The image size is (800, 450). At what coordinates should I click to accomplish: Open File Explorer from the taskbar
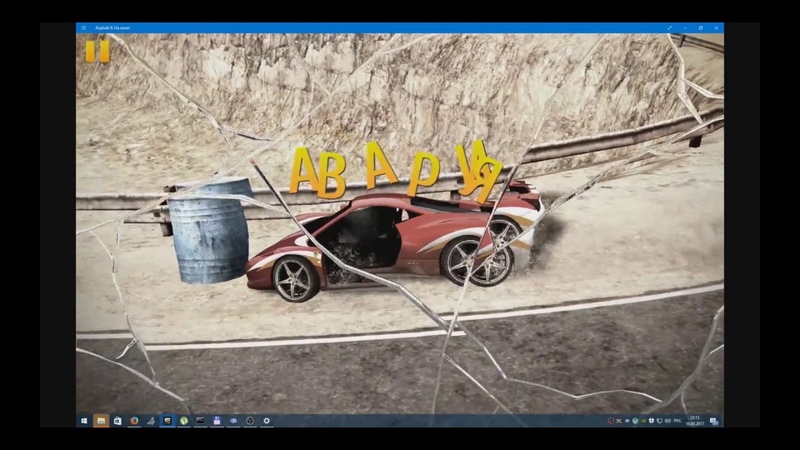click(101, 421)
